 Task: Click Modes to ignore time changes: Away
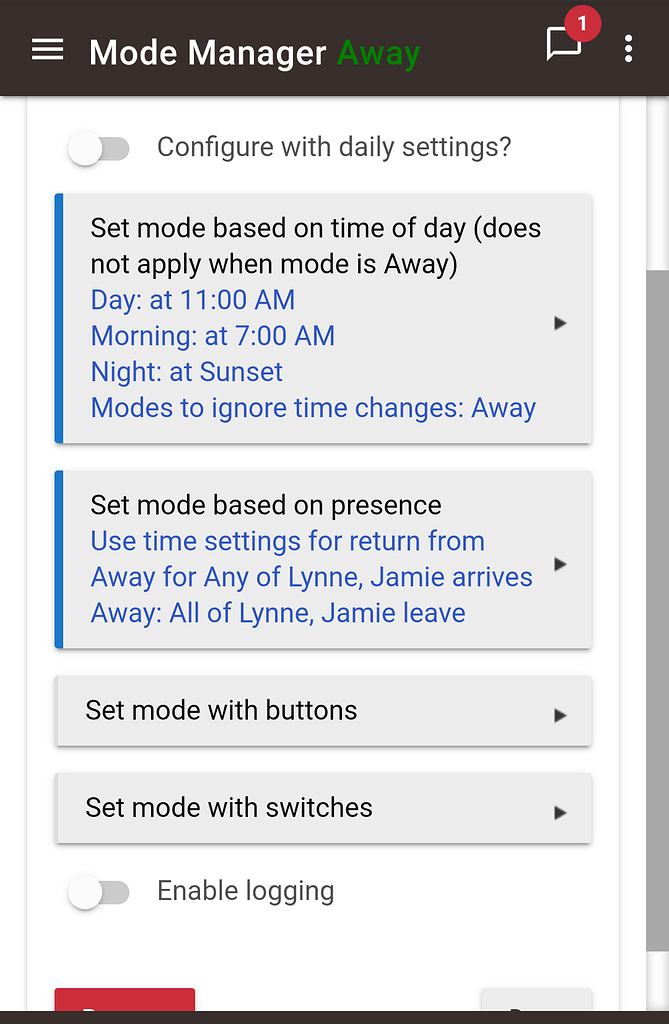(x=312, y=408)
